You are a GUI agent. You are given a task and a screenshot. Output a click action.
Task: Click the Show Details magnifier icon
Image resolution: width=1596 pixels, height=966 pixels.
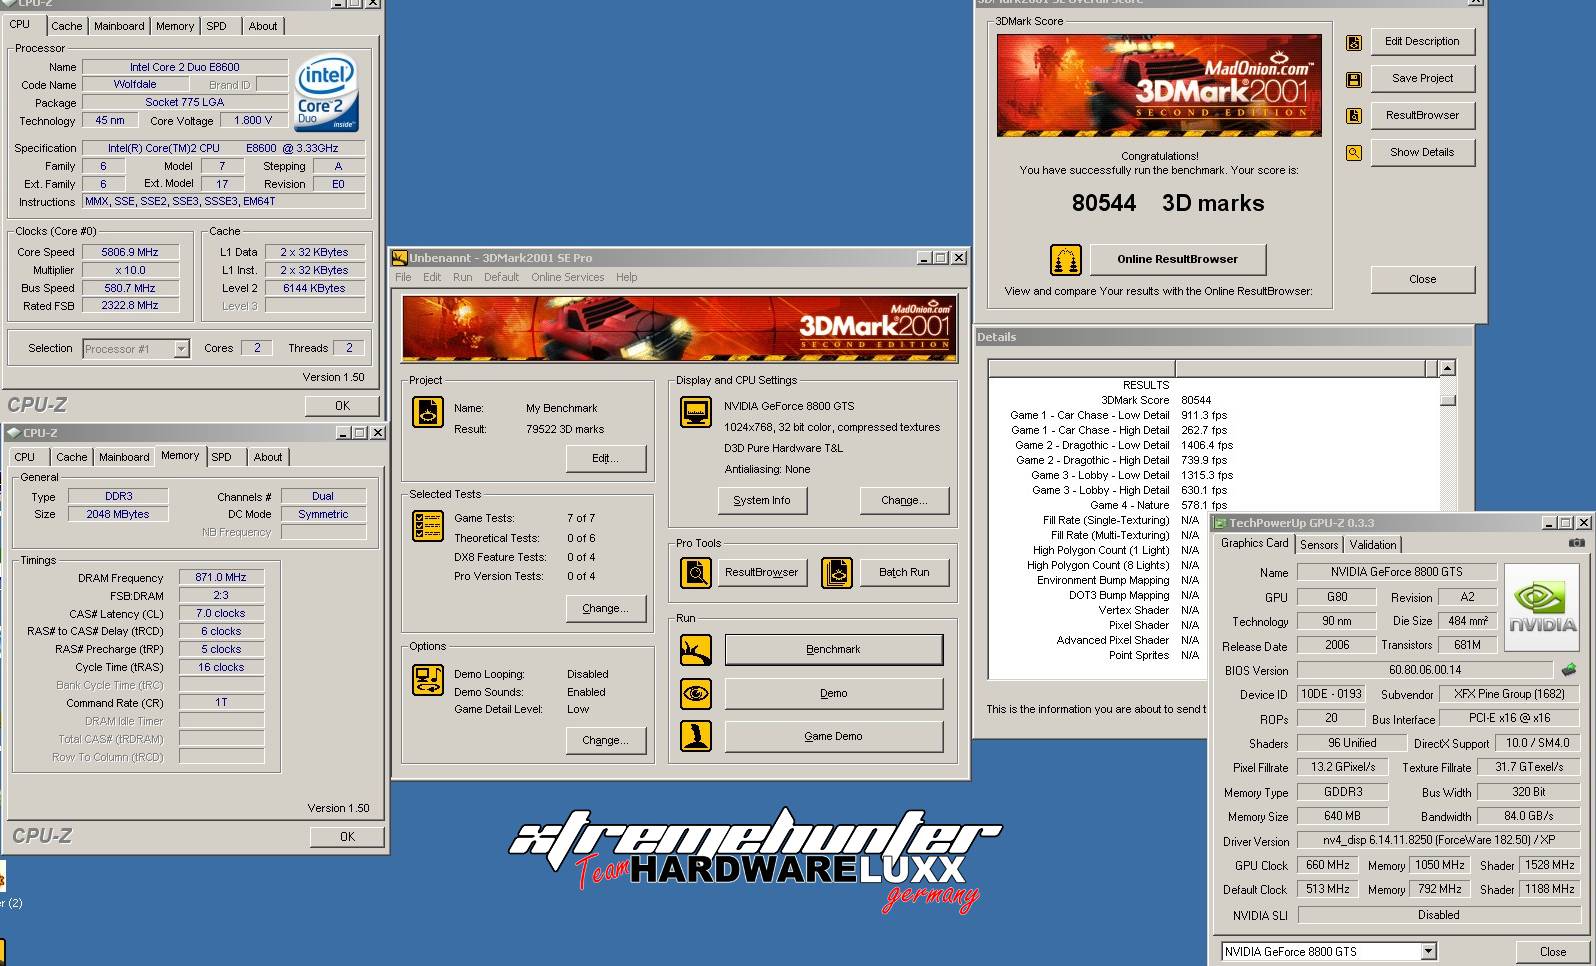(1353, 153)
